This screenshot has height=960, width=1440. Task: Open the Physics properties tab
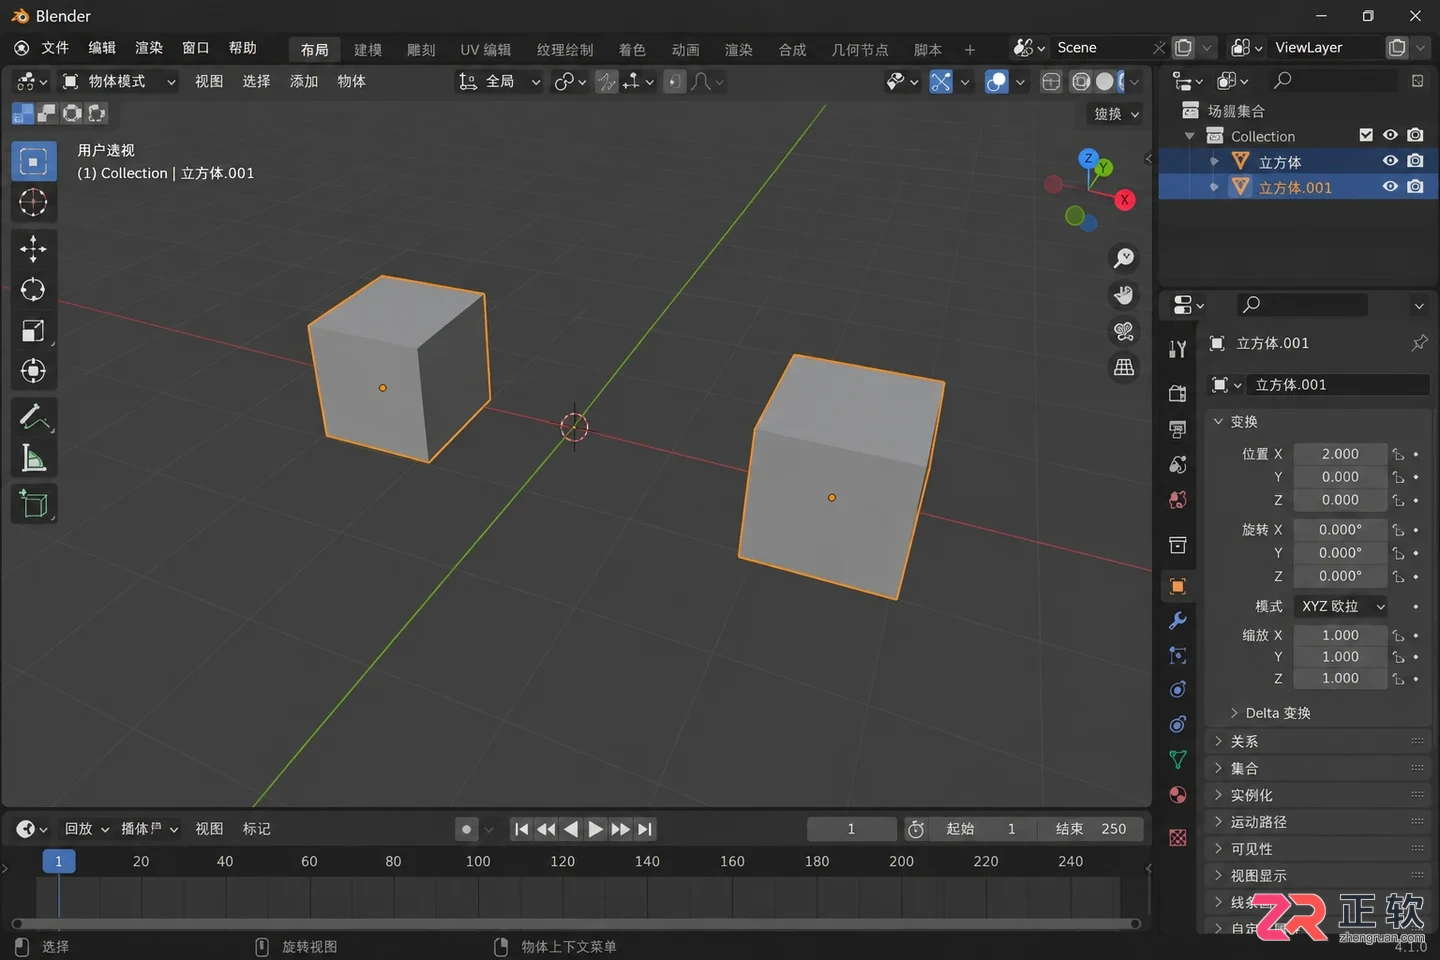click(1178, 690)
